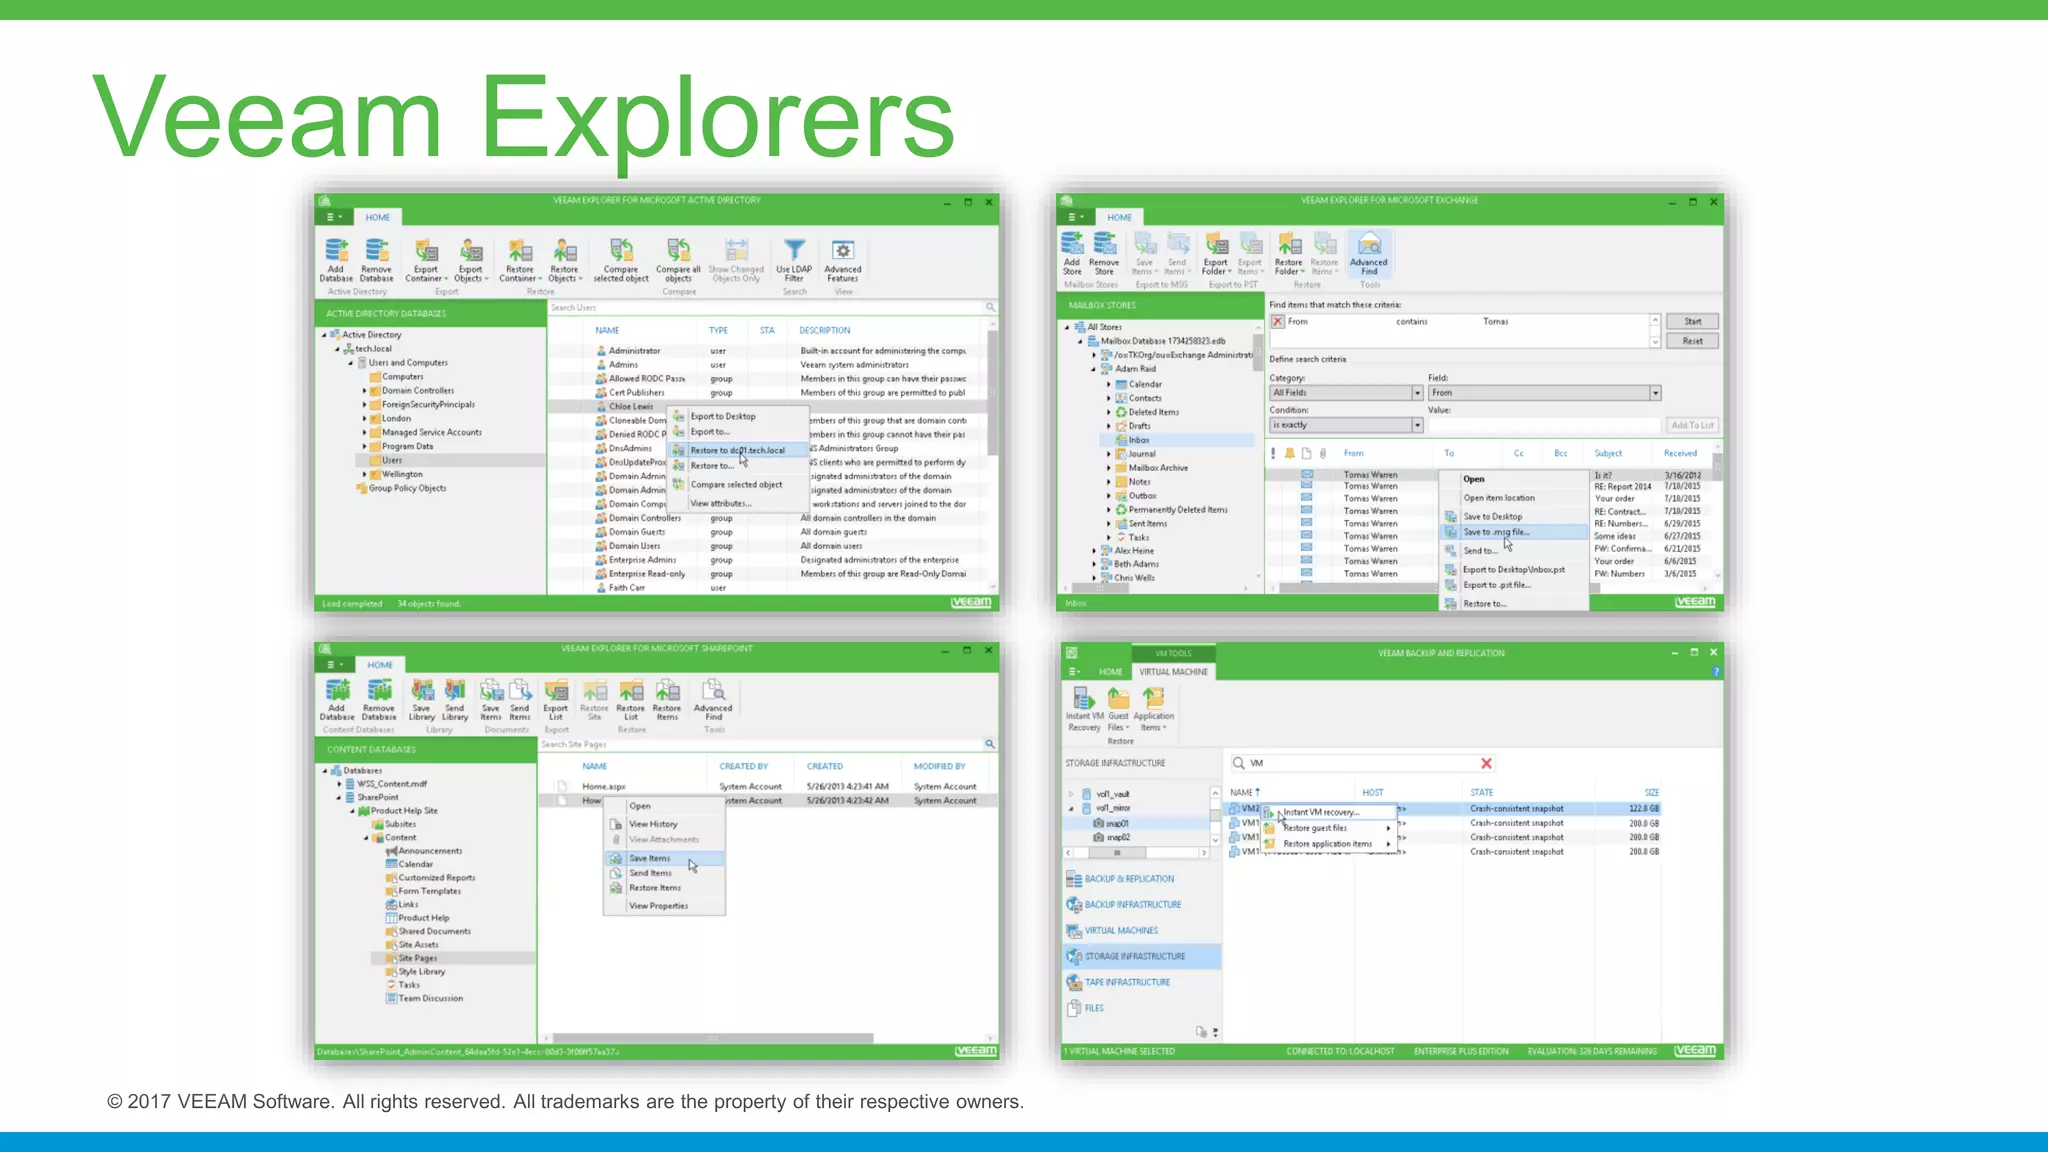
Task: Collapse the Product Help Site node
Action: point(352,811)
